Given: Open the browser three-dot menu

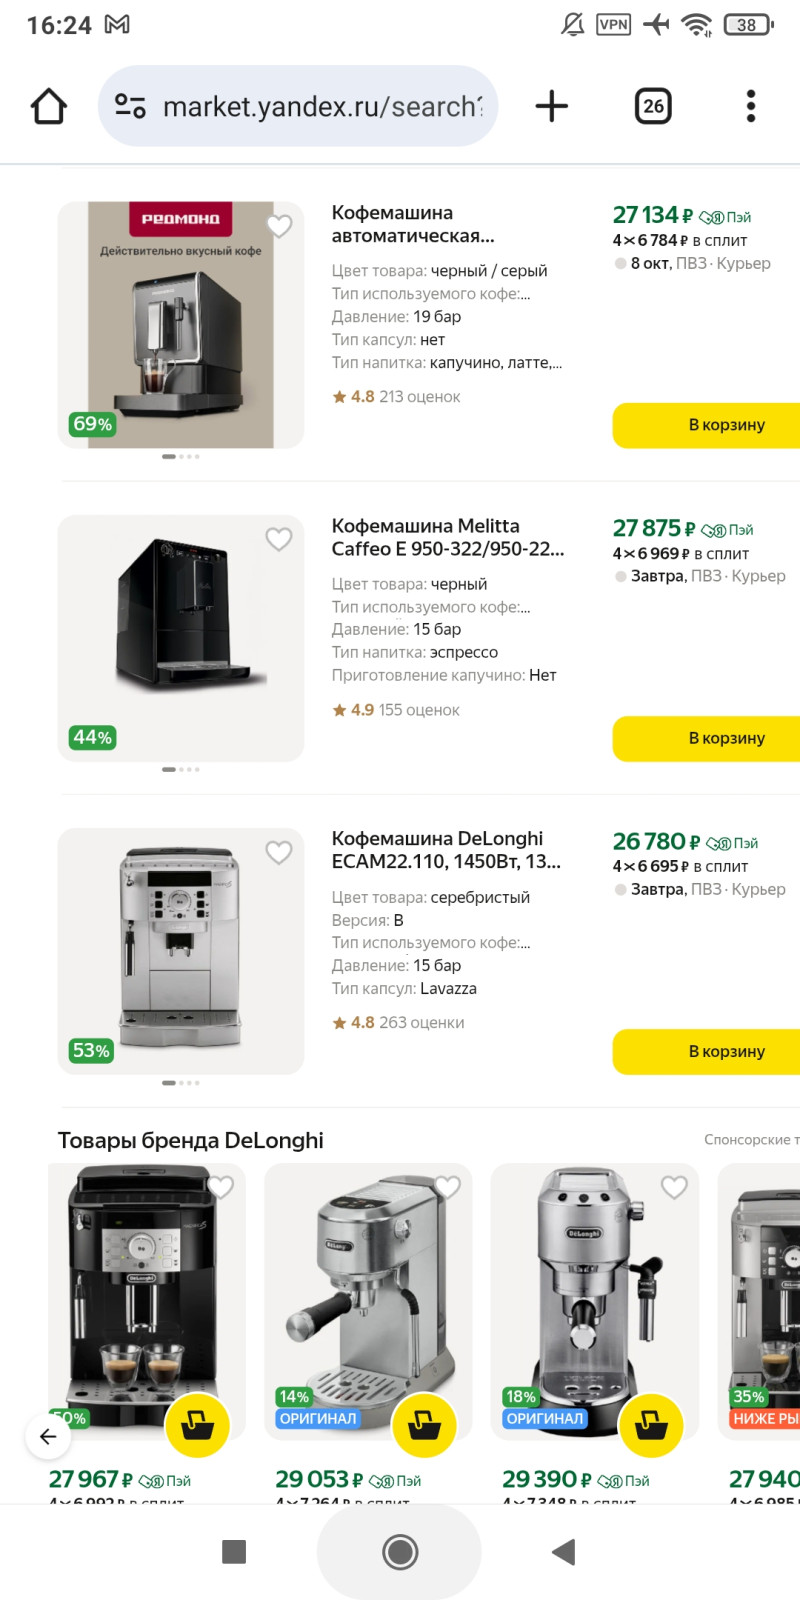Looking at the screenshot, I should click(x=751, y=106).
